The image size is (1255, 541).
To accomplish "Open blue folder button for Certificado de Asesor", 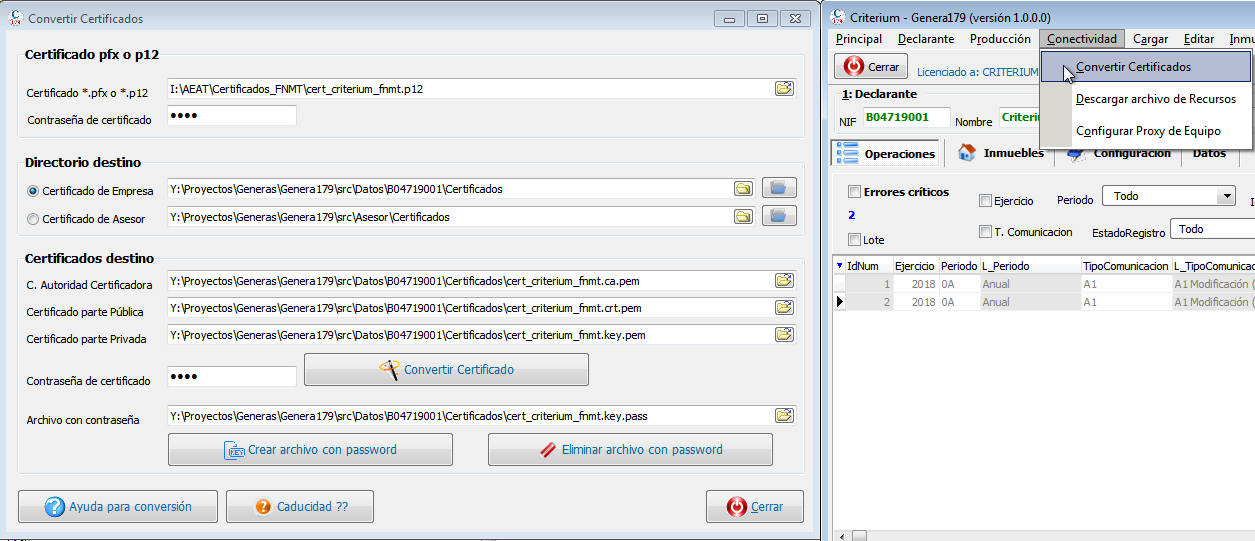I will coord(779,216).
